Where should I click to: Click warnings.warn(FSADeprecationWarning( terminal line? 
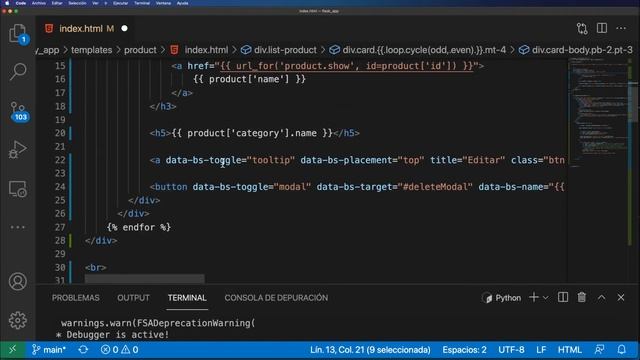pos(158,323)
